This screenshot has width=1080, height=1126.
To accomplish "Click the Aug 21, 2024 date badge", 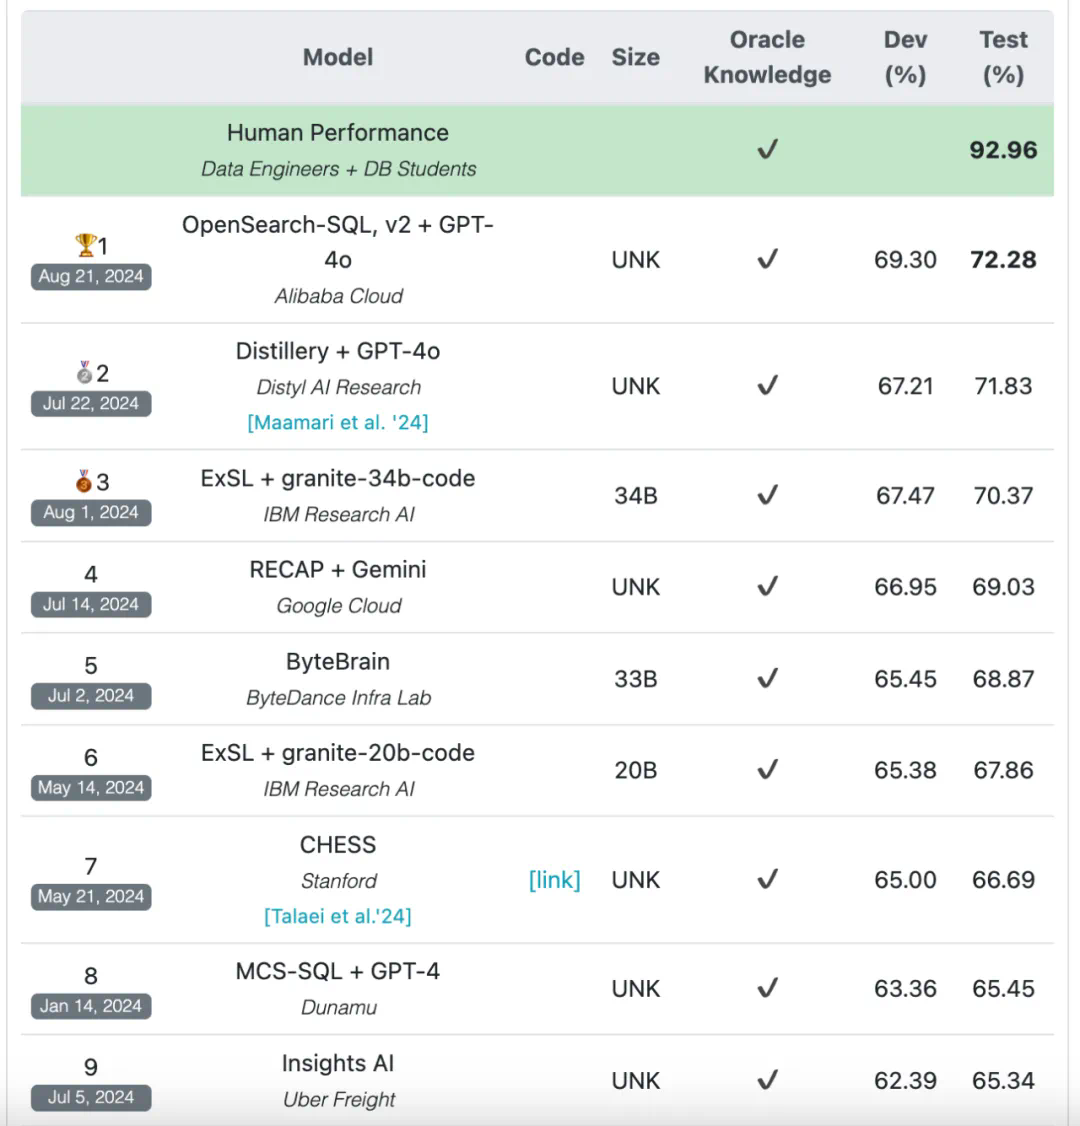I will click(x=91, y=277).
